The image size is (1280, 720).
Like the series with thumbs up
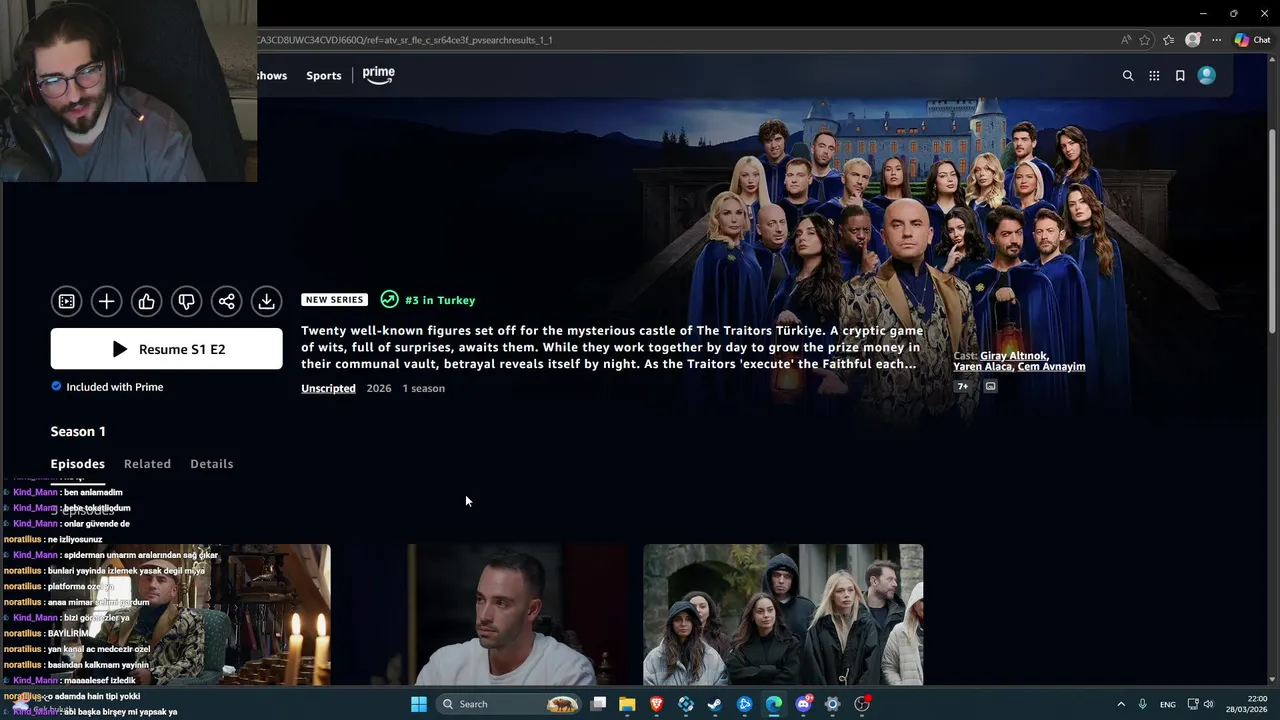pyautogui.click(x=146, y=301)
